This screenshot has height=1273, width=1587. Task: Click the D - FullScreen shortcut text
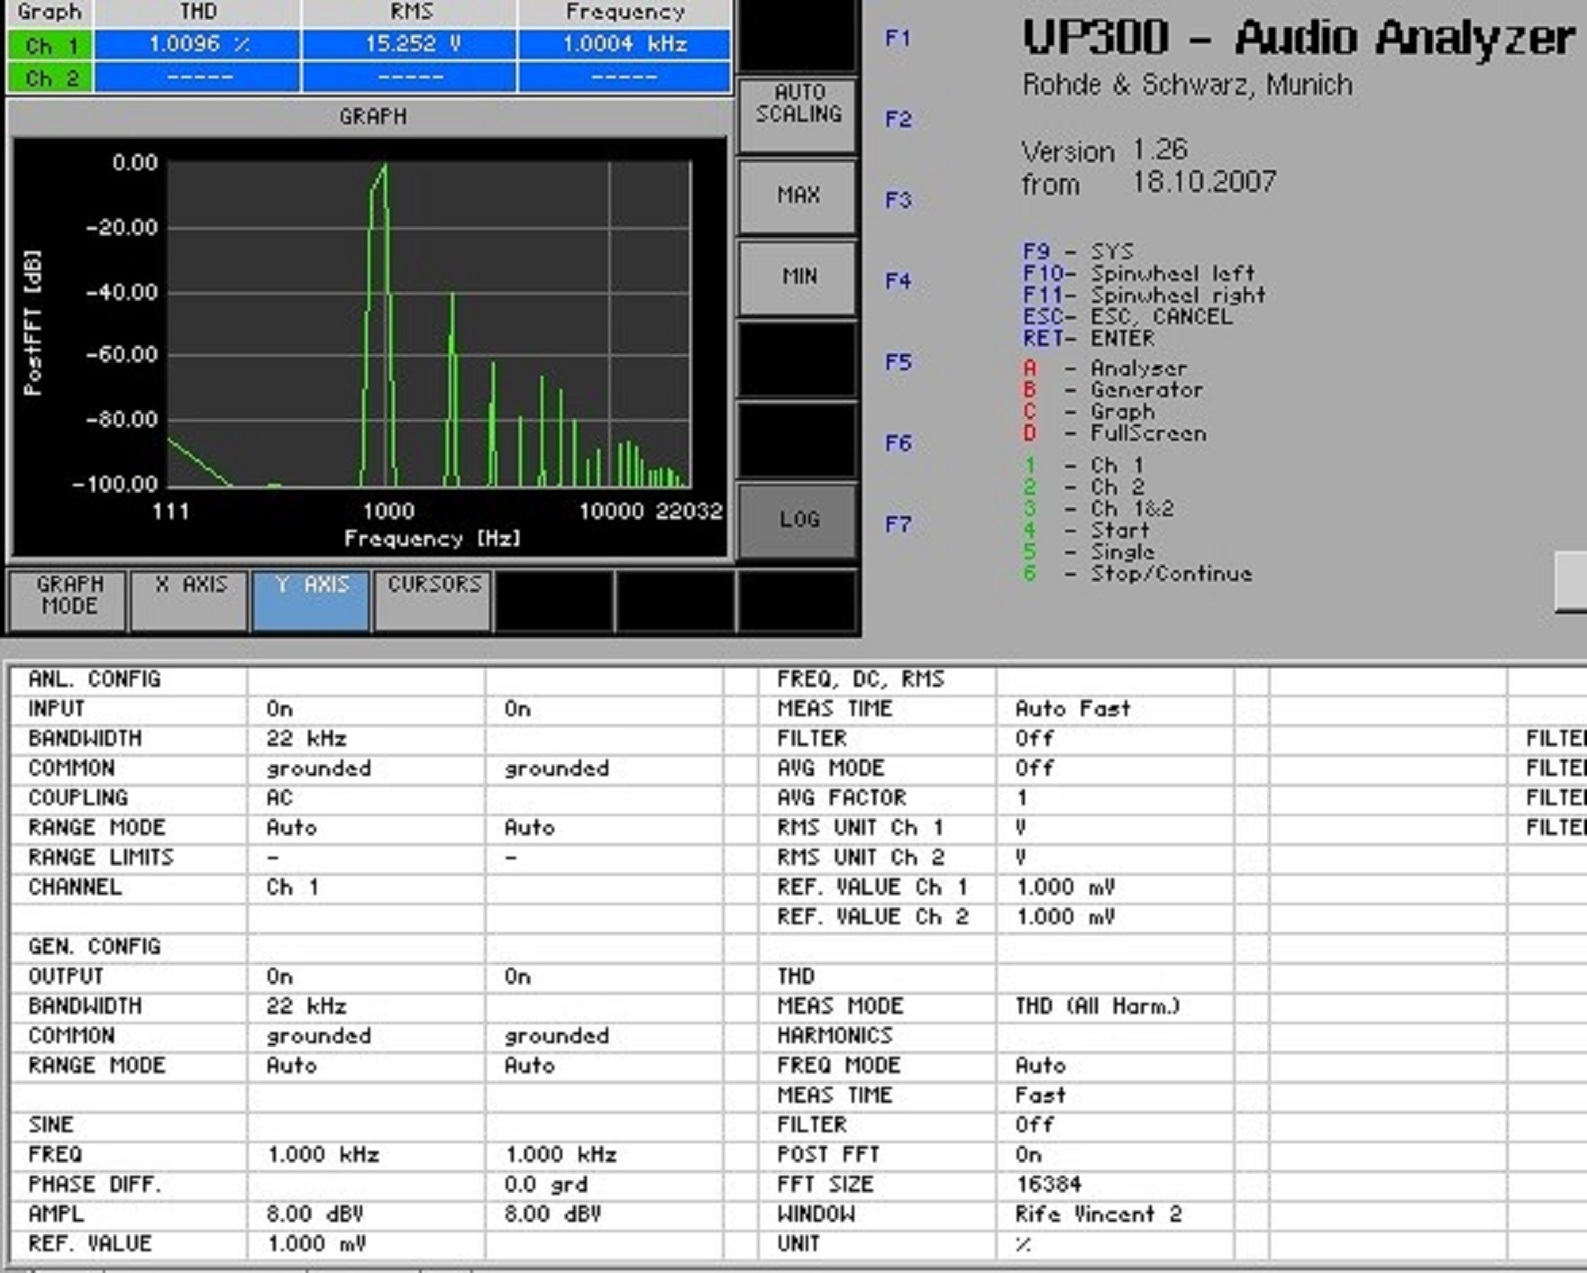[1115, 434]
